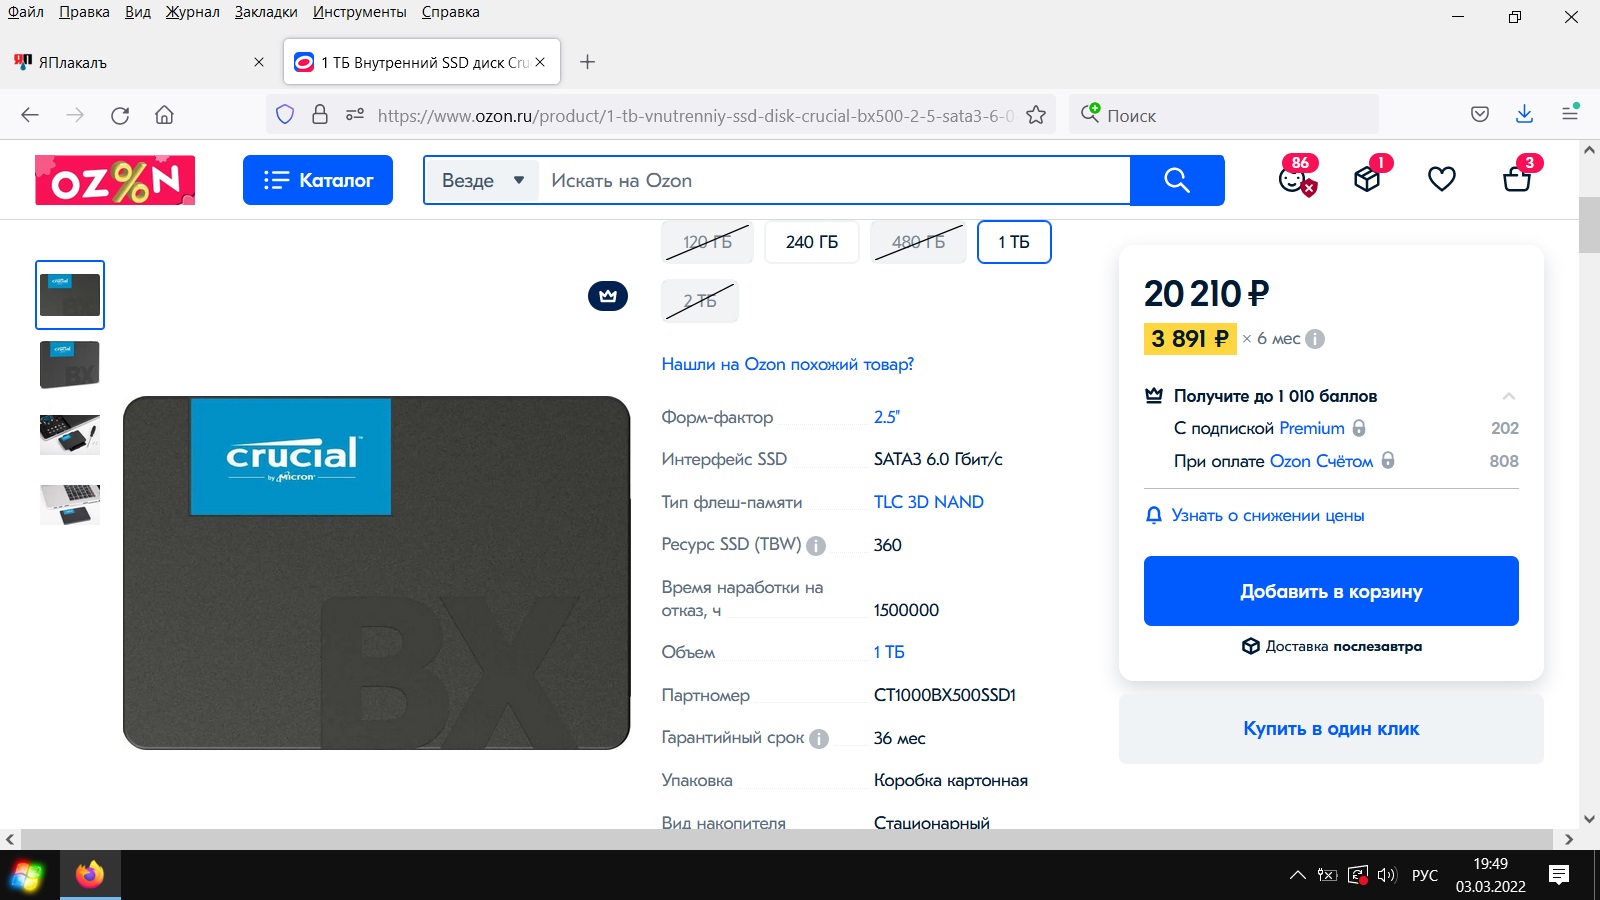Select the 1 ТБ capacity option

(x=1014, y=242)
